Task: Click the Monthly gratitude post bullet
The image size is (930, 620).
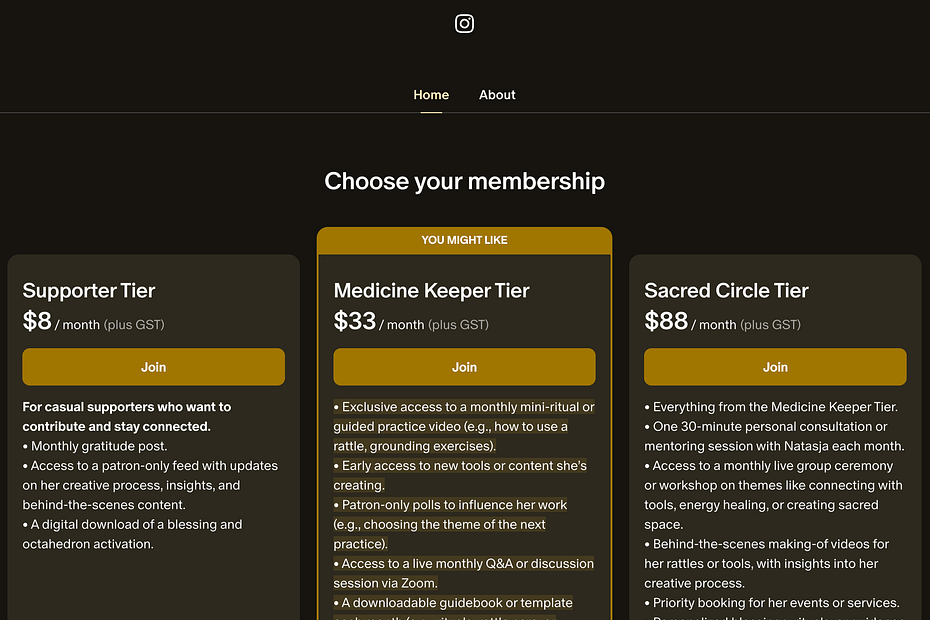Action: click(95, 446)
